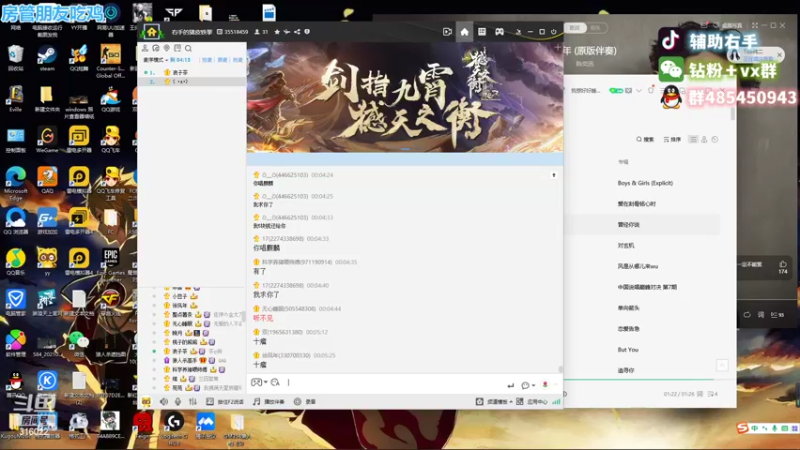Click the send enter arrow icon

(x=511, y=385)
